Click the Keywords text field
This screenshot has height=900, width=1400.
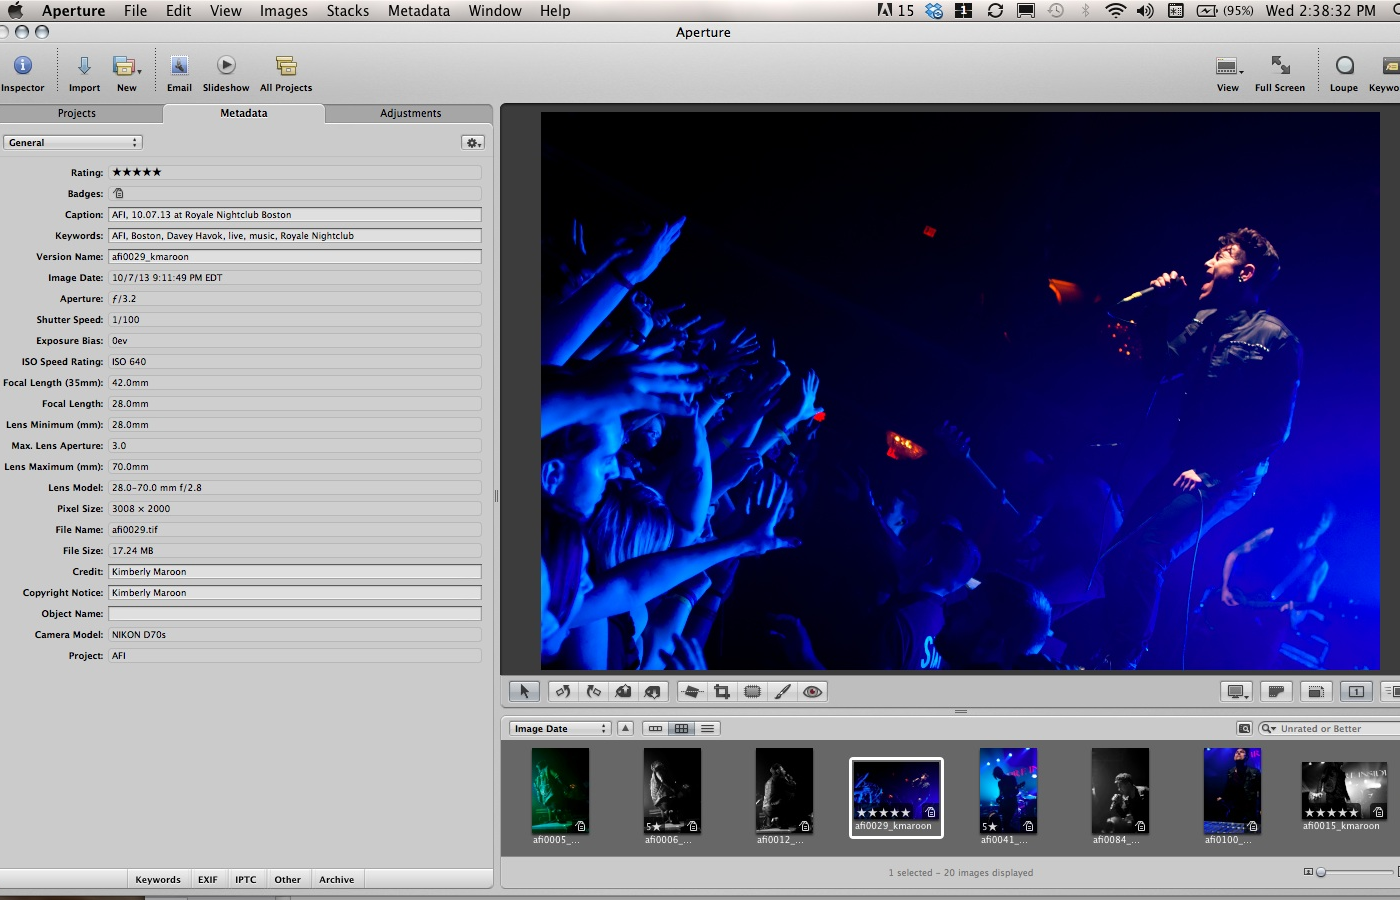[x=295, y=235]
